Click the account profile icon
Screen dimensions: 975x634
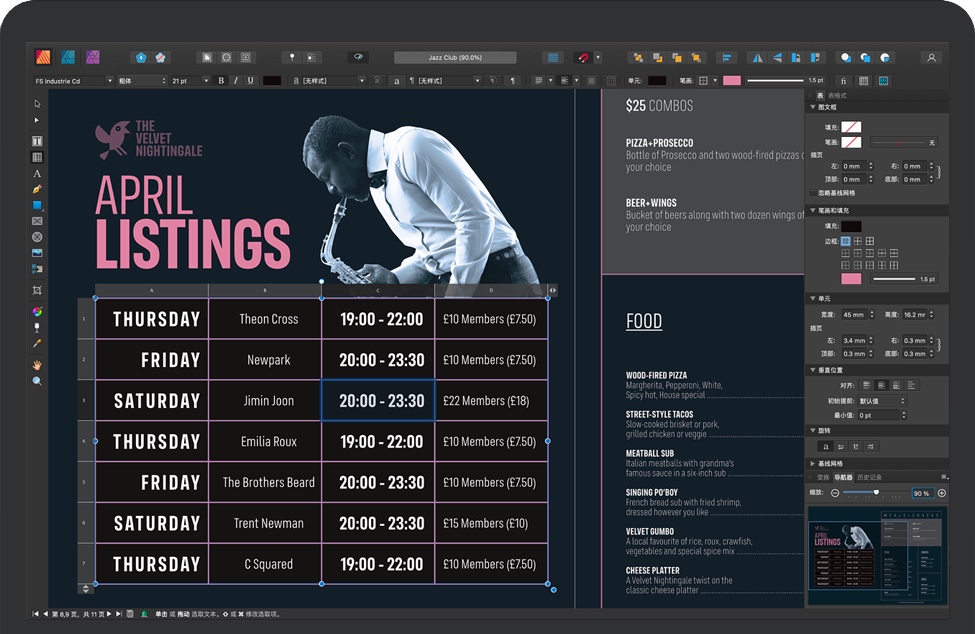931,58
